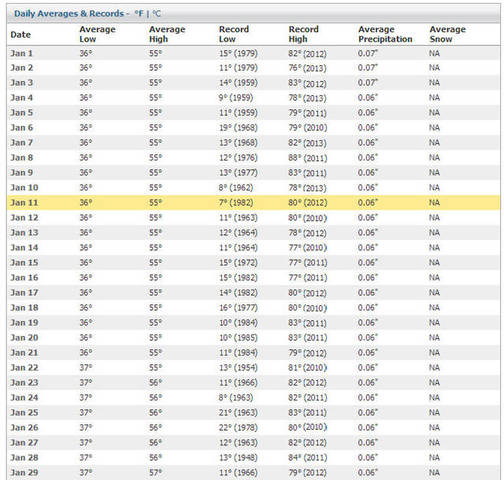The image size is (504, 480).
Task: Select record low 16° (1977) for Jan 18
Action: 238,308
